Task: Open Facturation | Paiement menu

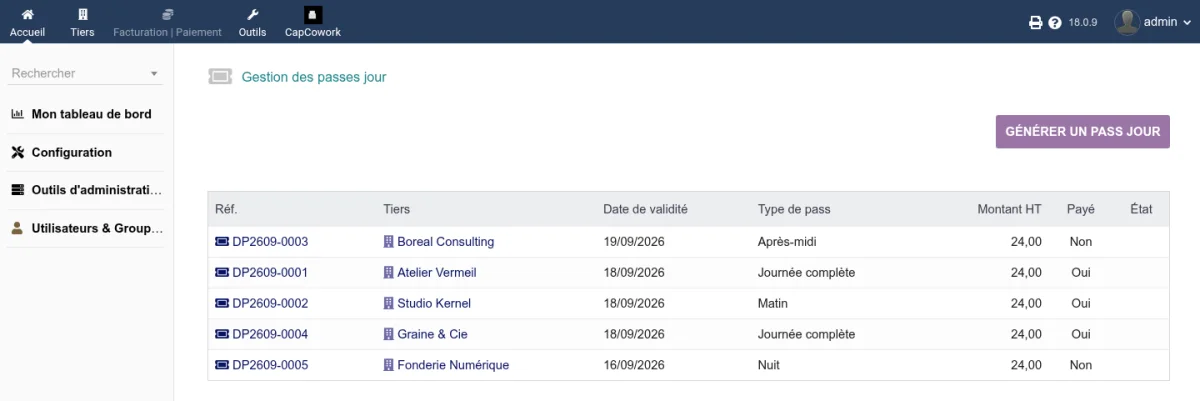Action: pos(167,22)
